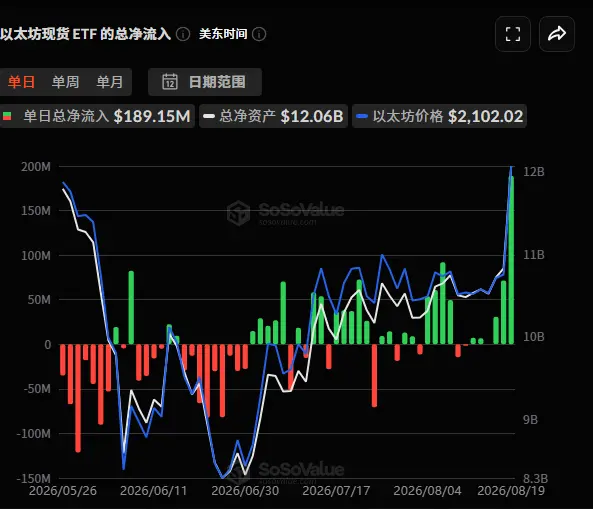Image resolution: width=593 pixels, height=509 pixels.
Task: Click the share arrow icon
Action: (x=557, y=34)
